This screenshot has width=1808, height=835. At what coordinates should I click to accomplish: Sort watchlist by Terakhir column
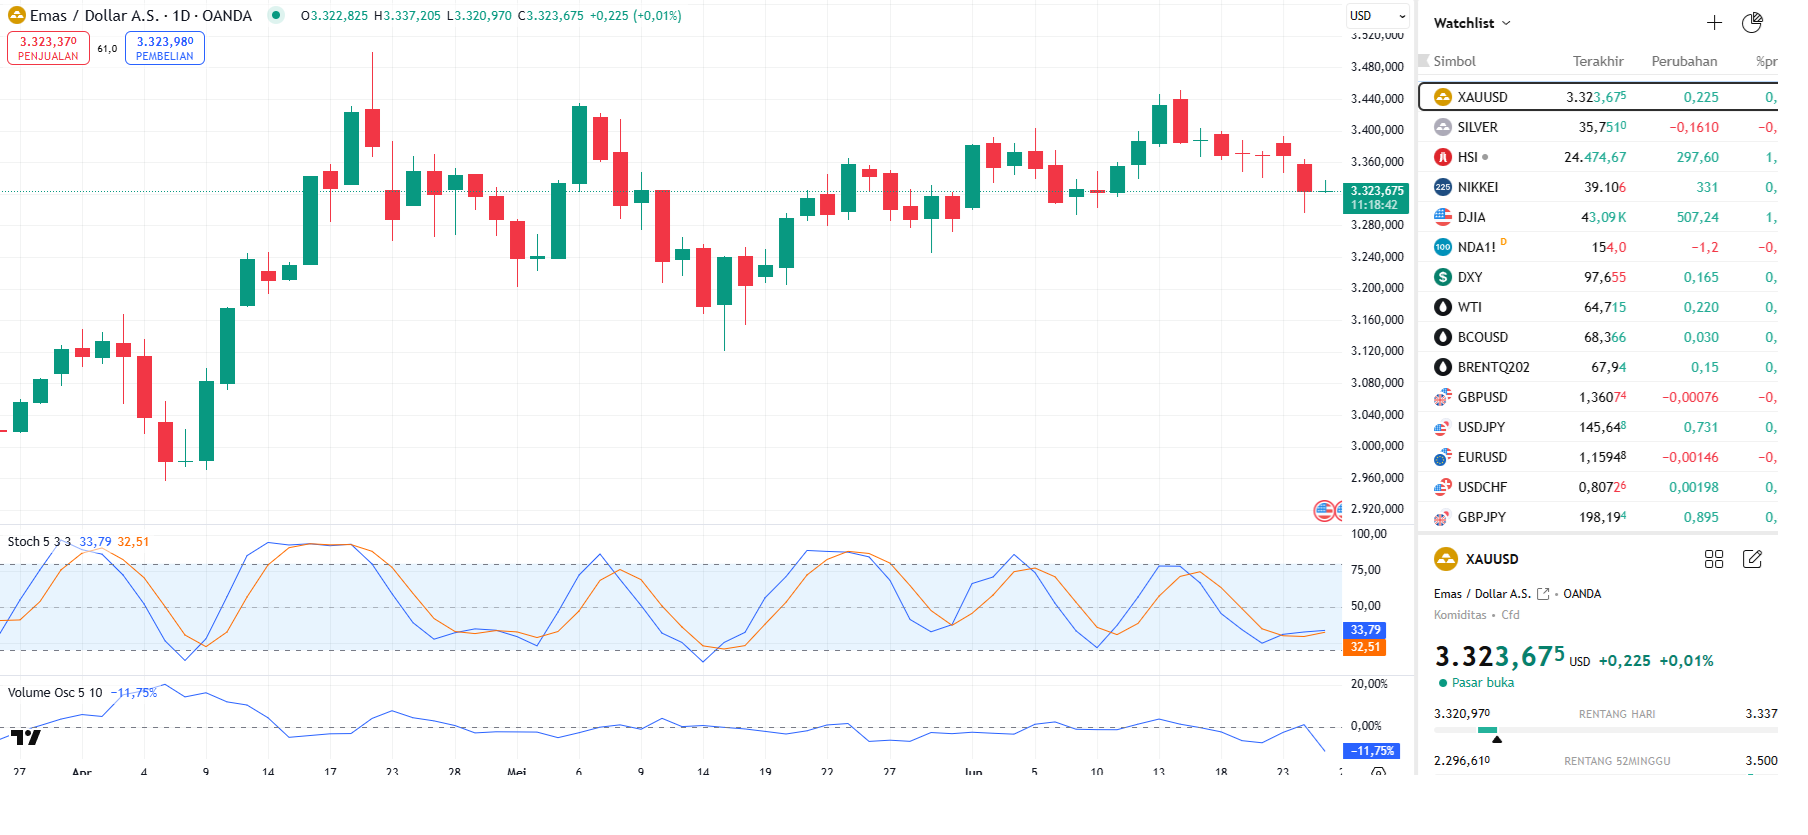pyautogui.click(x=1597, y=61)
